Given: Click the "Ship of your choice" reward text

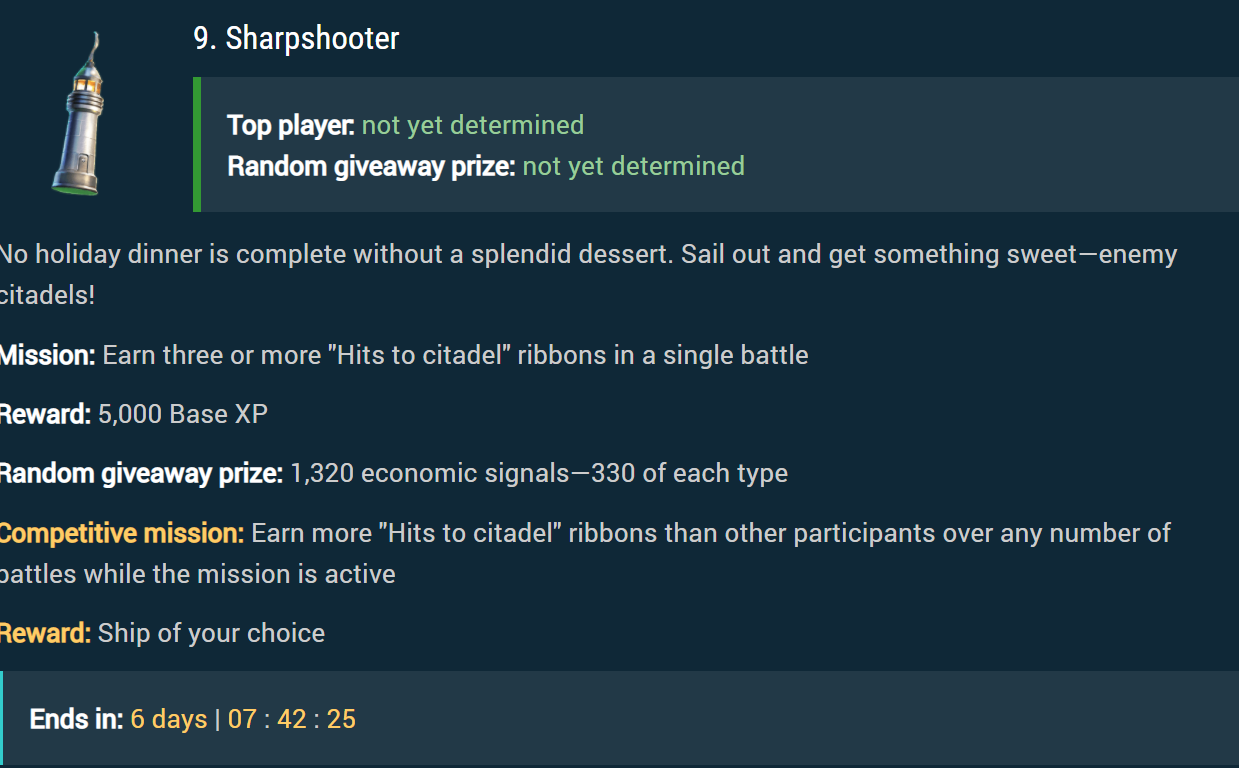Looking at the screenshot, I should (x=211, y=633).
